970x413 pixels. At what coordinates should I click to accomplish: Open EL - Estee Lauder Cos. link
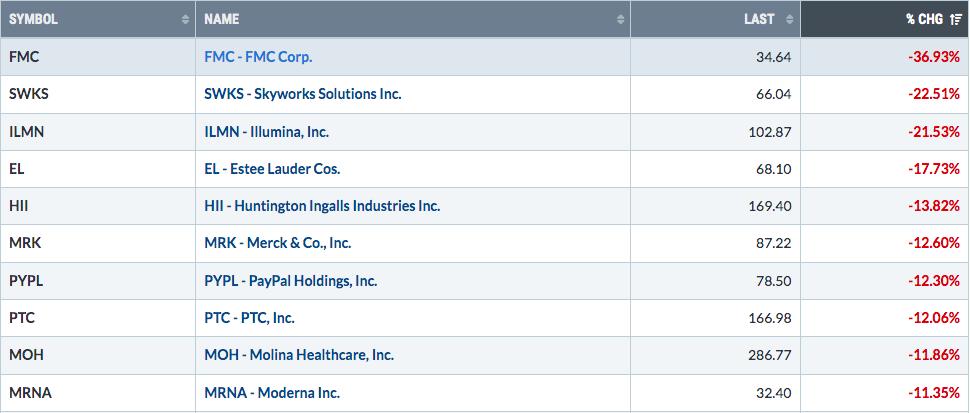(x=272, y=169)
